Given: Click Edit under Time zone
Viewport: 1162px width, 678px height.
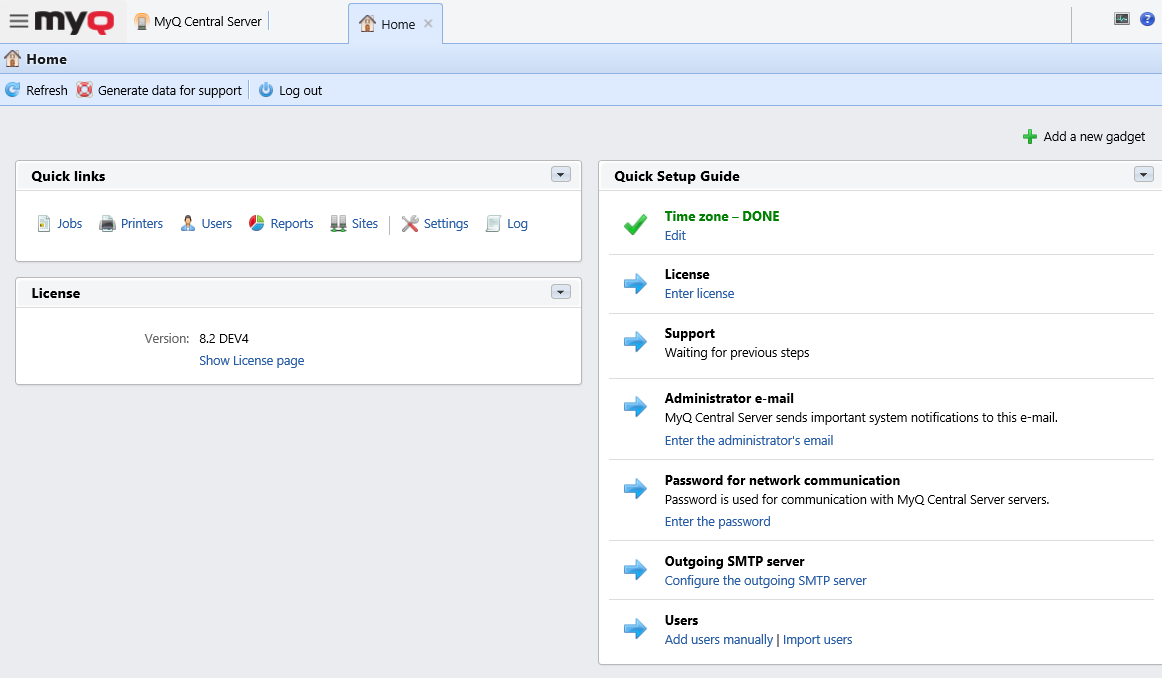Looking at the screenshot, I should (x=675, y=235).
